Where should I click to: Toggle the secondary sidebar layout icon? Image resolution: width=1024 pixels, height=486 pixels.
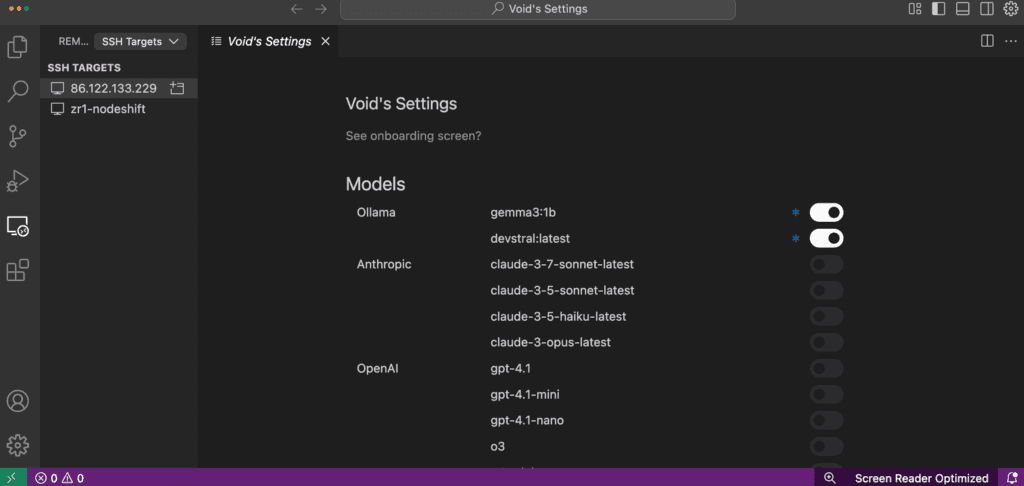986,9
